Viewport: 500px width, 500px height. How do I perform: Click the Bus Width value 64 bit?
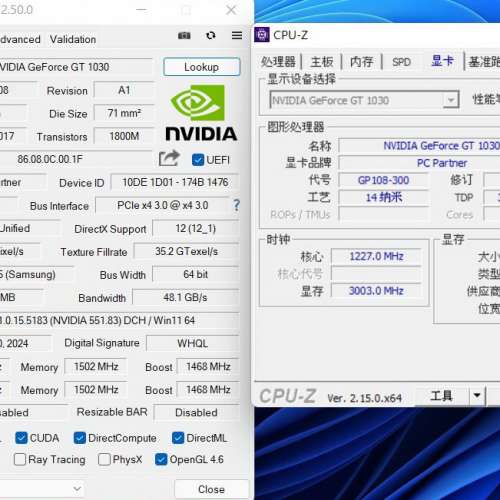pyautogui.click(x=196, y=274)
